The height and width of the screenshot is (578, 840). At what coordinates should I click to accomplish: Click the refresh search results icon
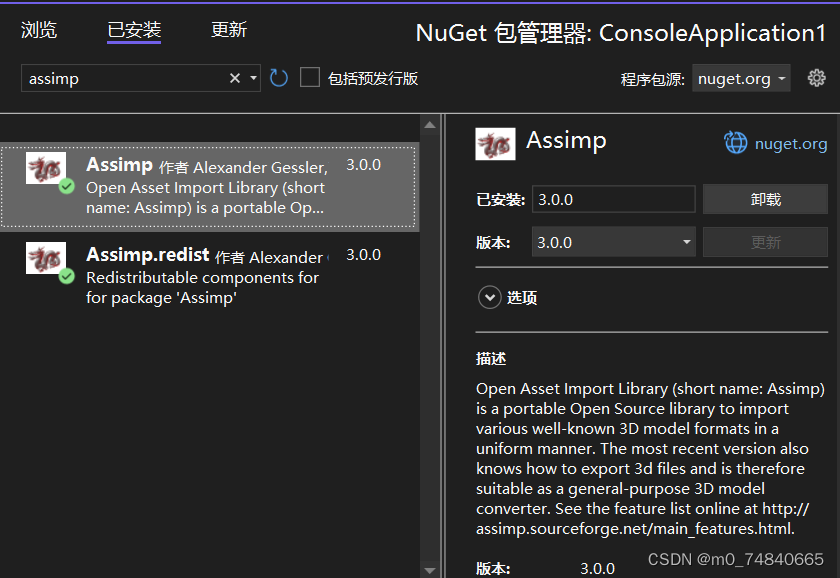click(278, 77)
